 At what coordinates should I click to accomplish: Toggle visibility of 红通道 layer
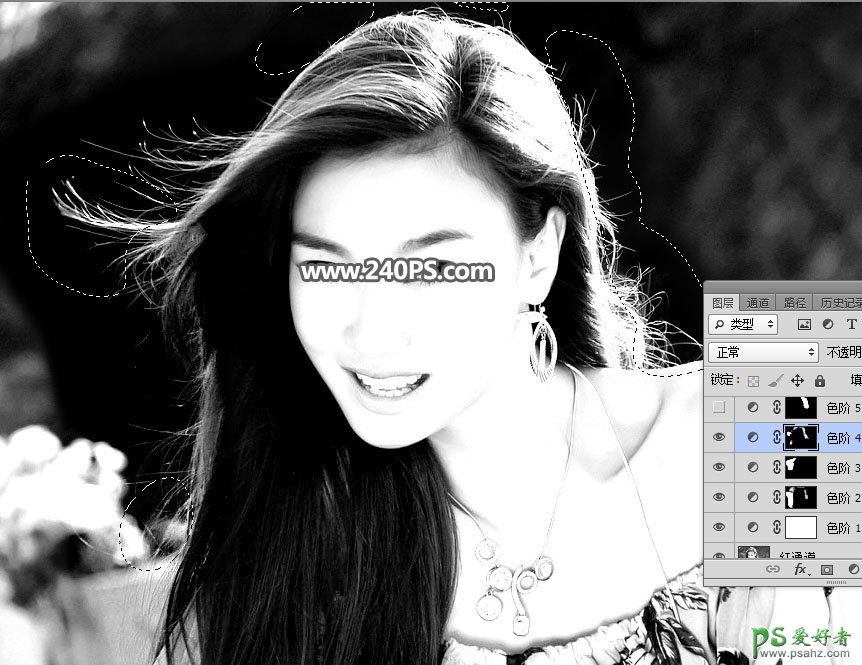(719, 554)
